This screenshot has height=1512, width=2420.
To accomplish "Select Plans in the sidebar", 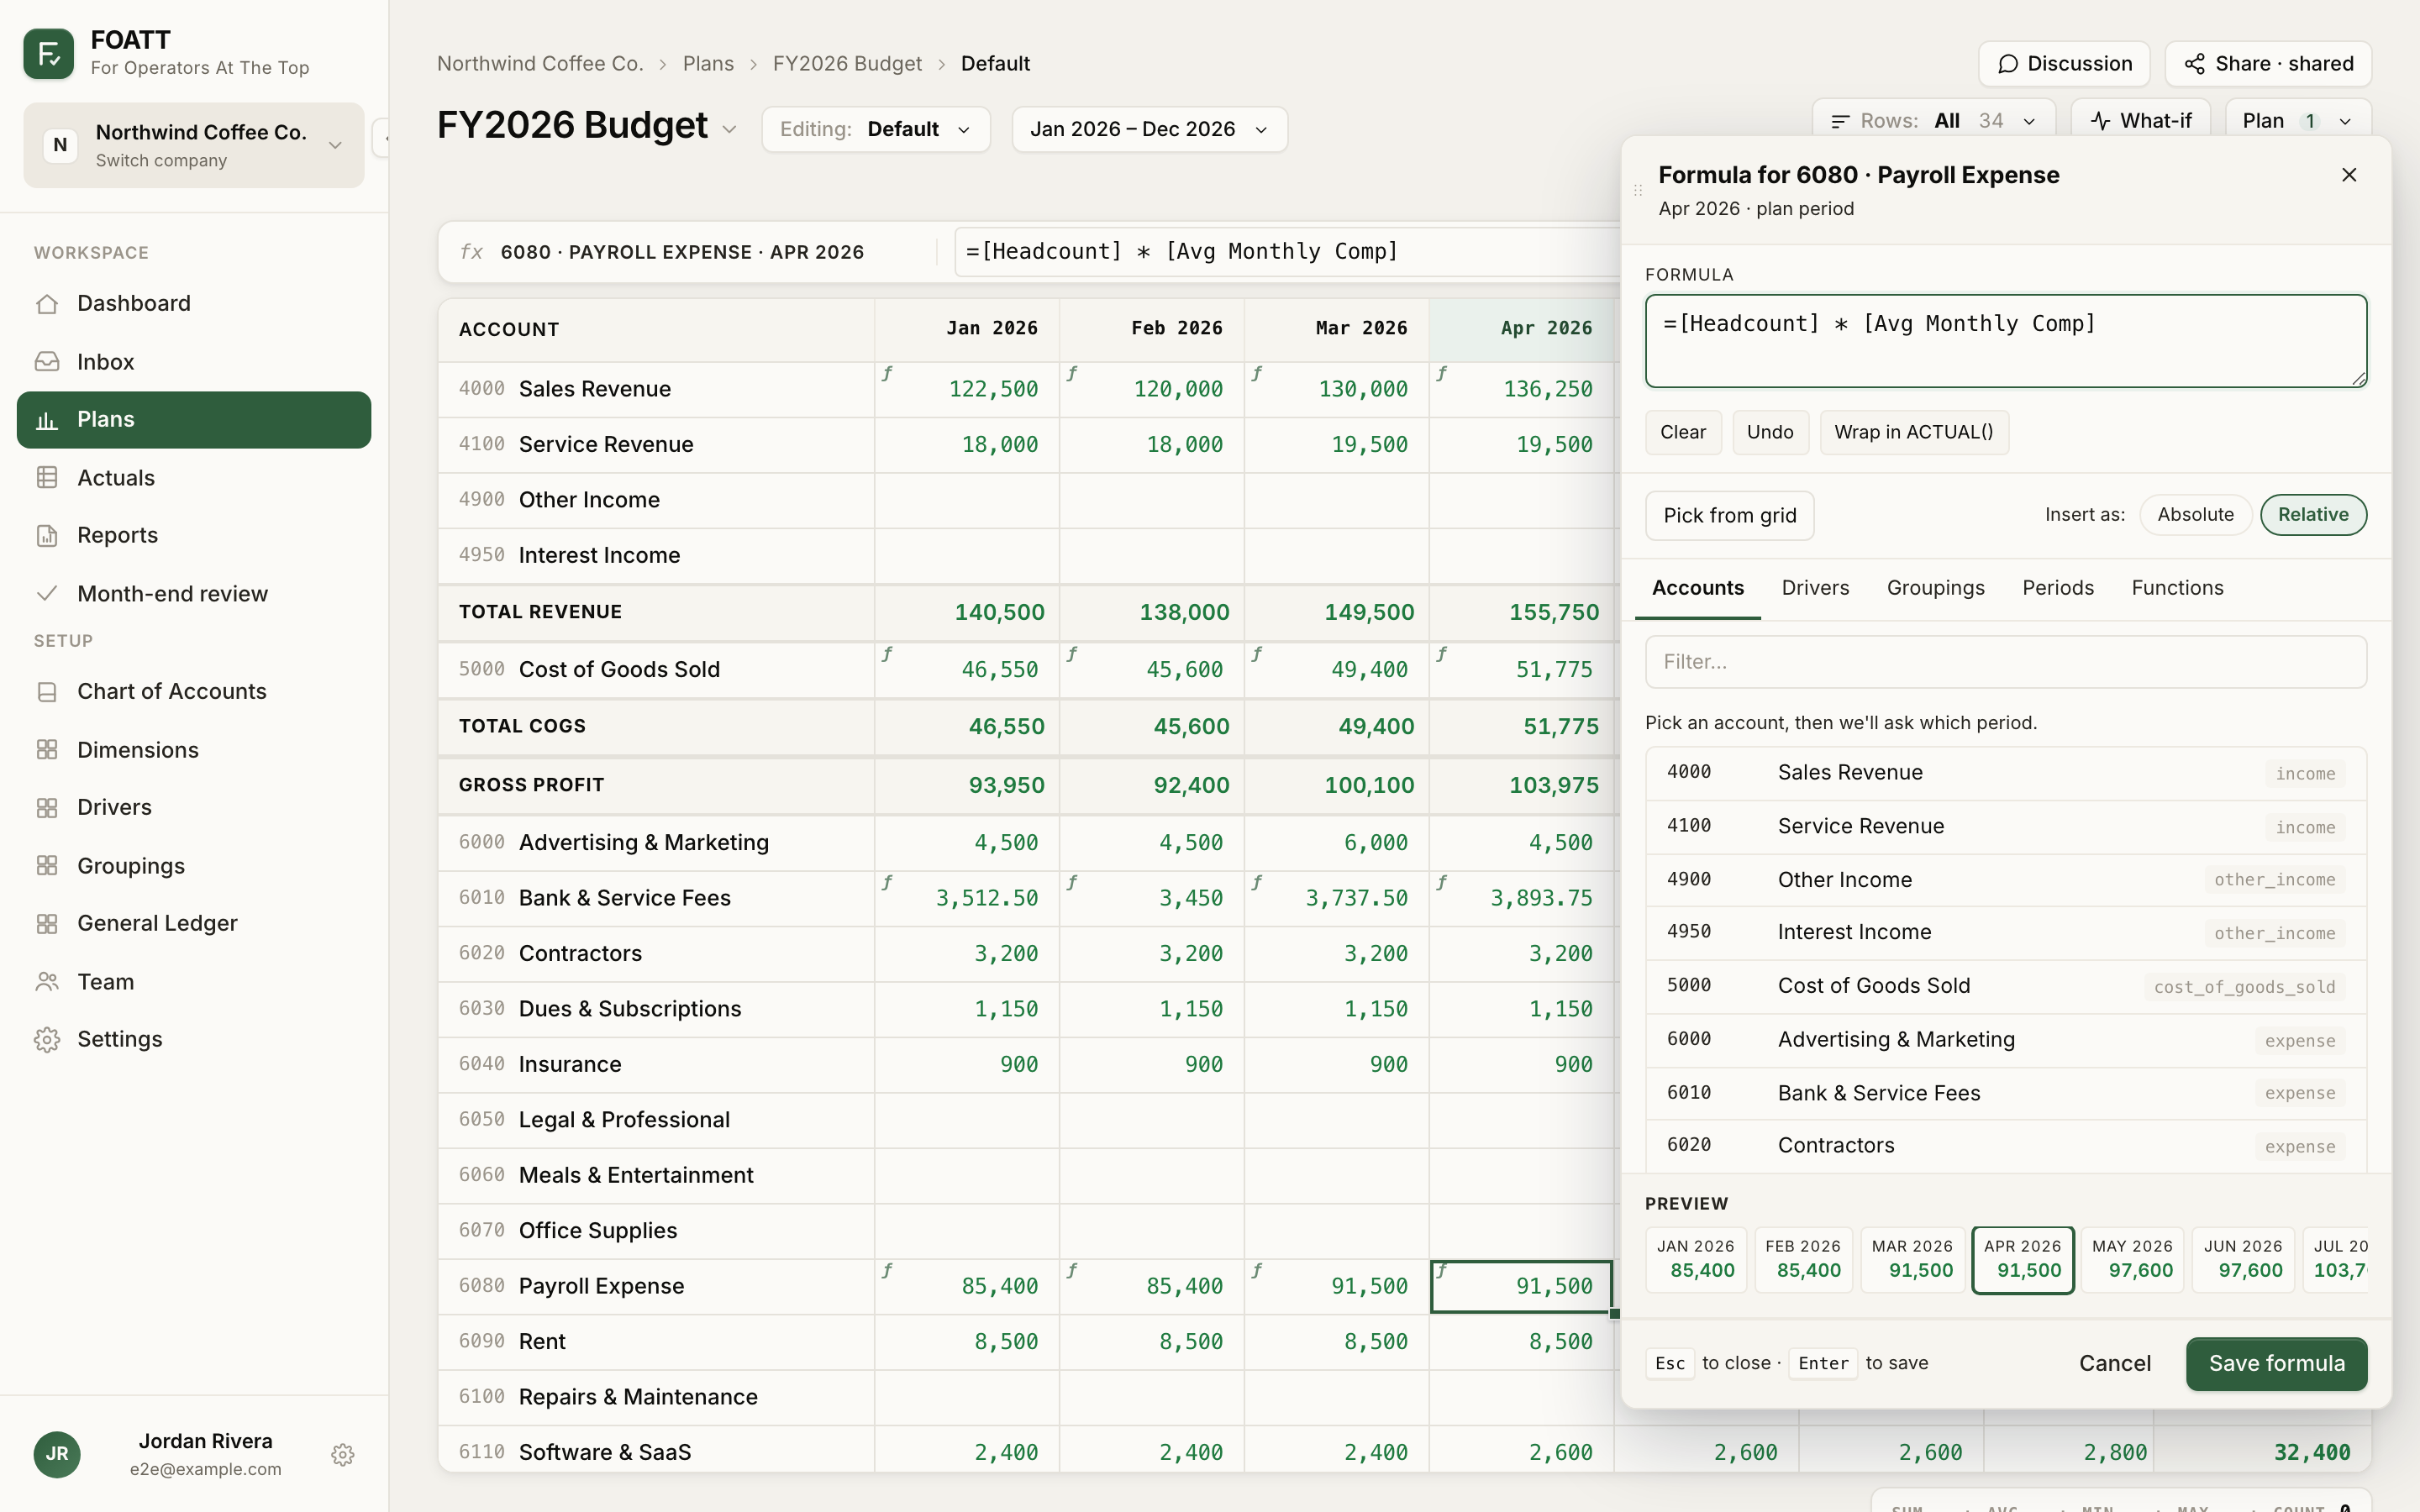I will [x=194, y=420].
